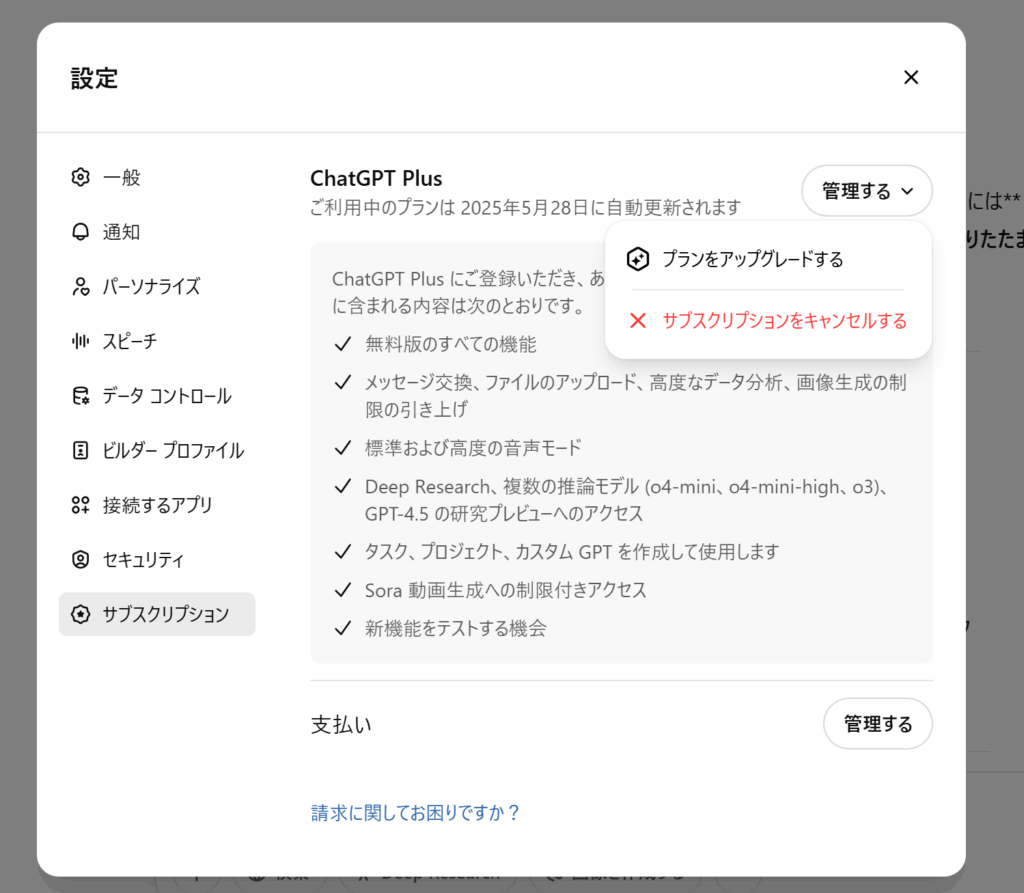Click the checkmark beside the メッセージ交換 line
This screenshot has width=1024, height=893.
[343, 383]
